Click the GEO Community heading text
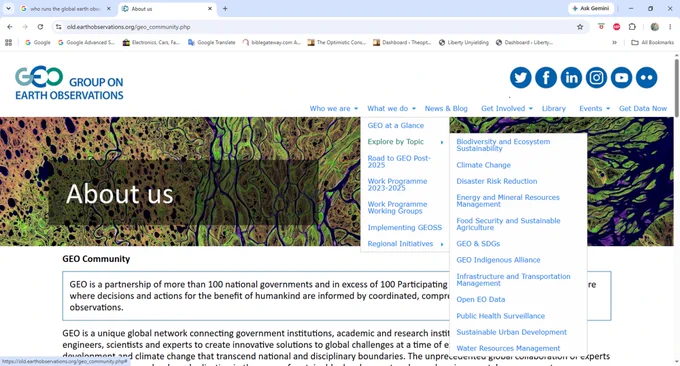Image resolution: width=680 pixels, height=366 pixels. pos(96,259)
